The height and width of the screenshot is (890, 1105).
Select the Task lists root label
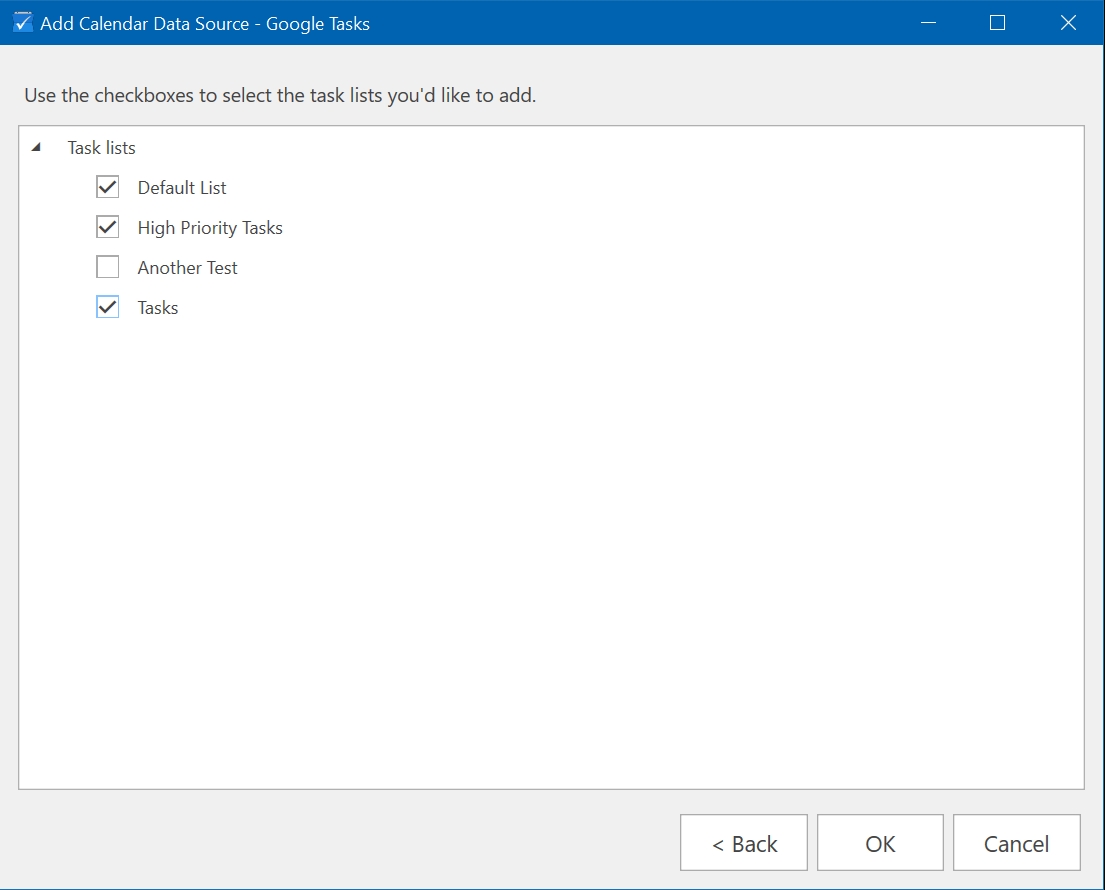pyautogui.click(x=101, y=148)
